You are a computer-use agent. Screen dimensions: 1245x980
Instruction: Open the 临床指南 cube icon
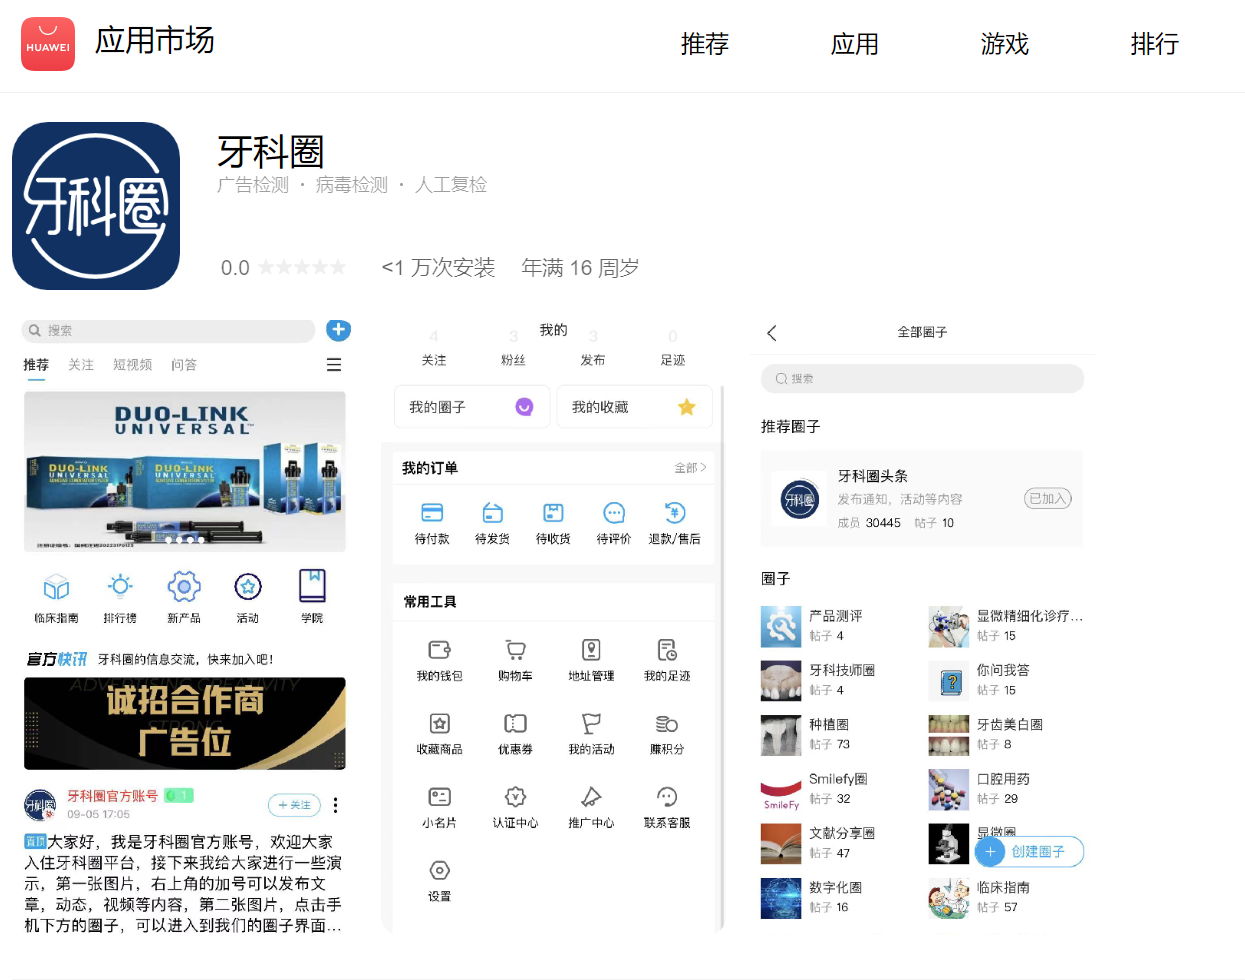[56, 587]
